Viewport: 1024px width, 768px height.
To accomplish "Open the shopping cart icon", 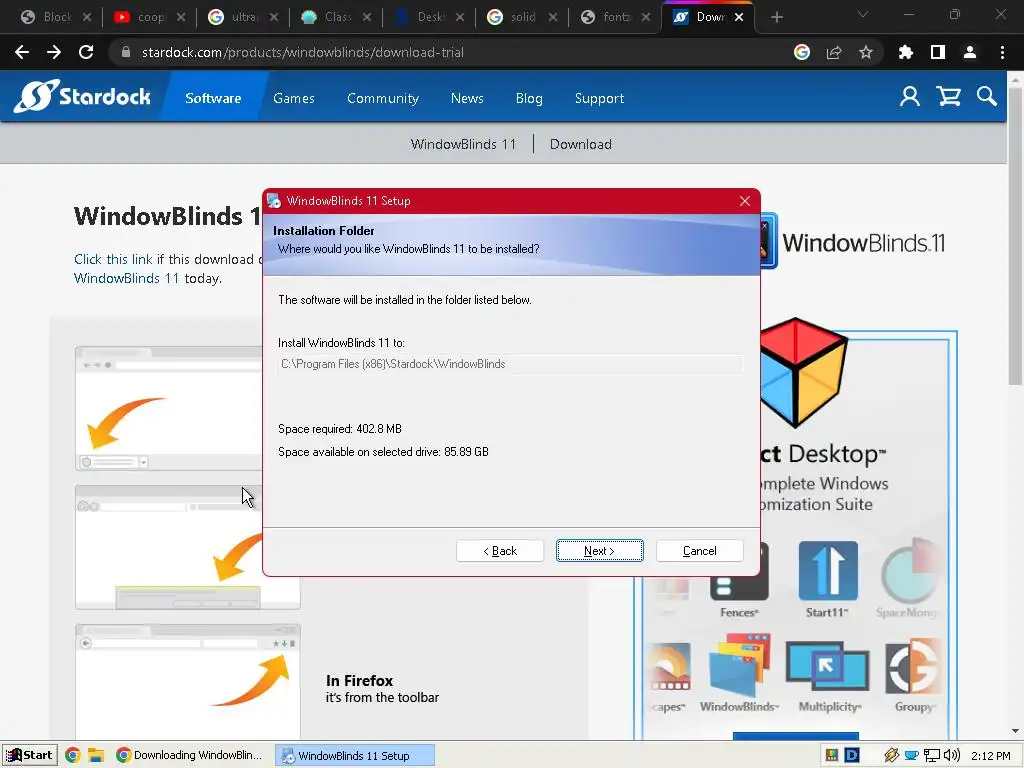I will (948, 97).
